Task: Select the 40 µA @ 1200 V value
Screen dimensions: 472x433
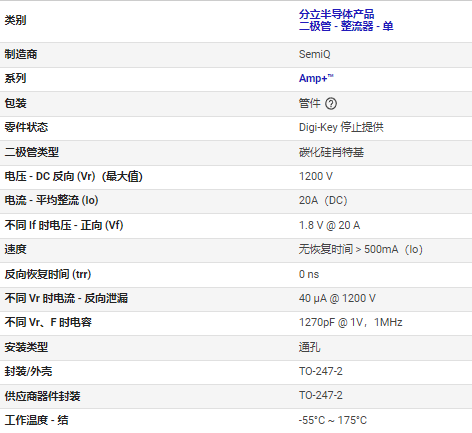Action: (337, 298)
